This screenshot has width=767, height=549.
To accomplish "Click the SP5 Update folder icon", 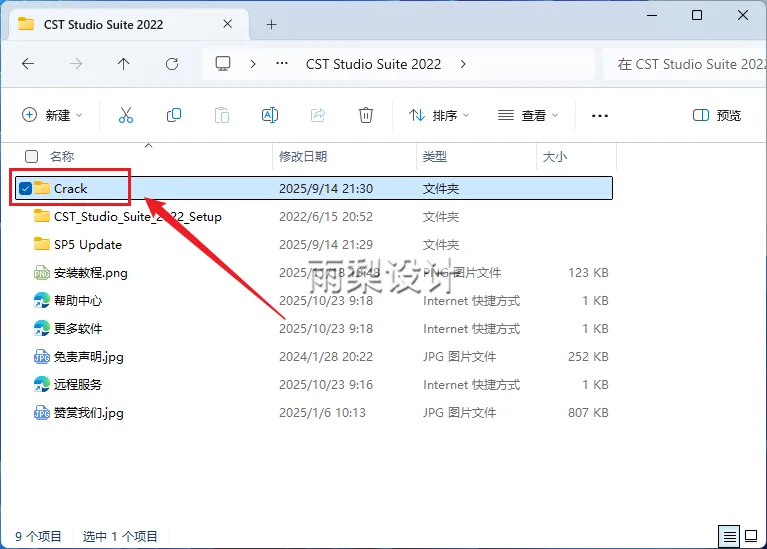I will 42,244.
